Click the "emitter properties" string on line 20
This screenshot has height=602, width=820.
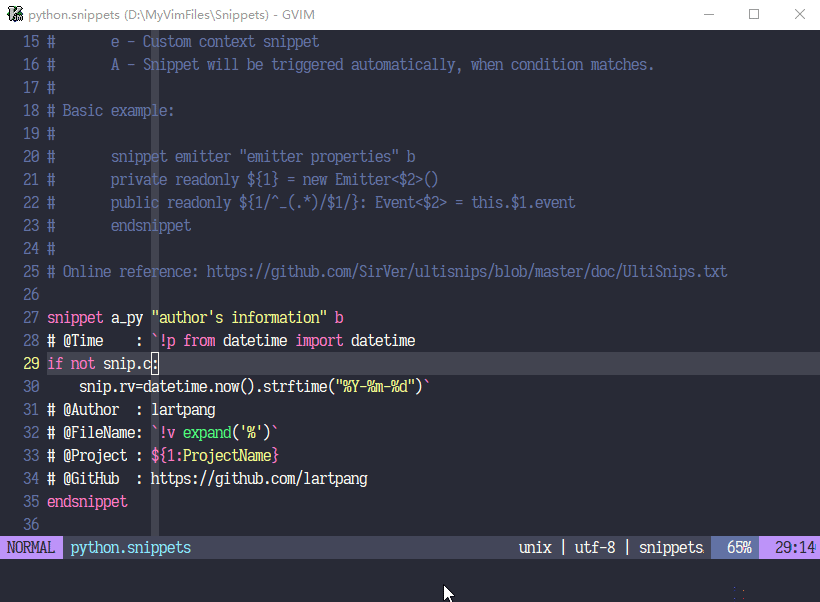coord(319,156)
